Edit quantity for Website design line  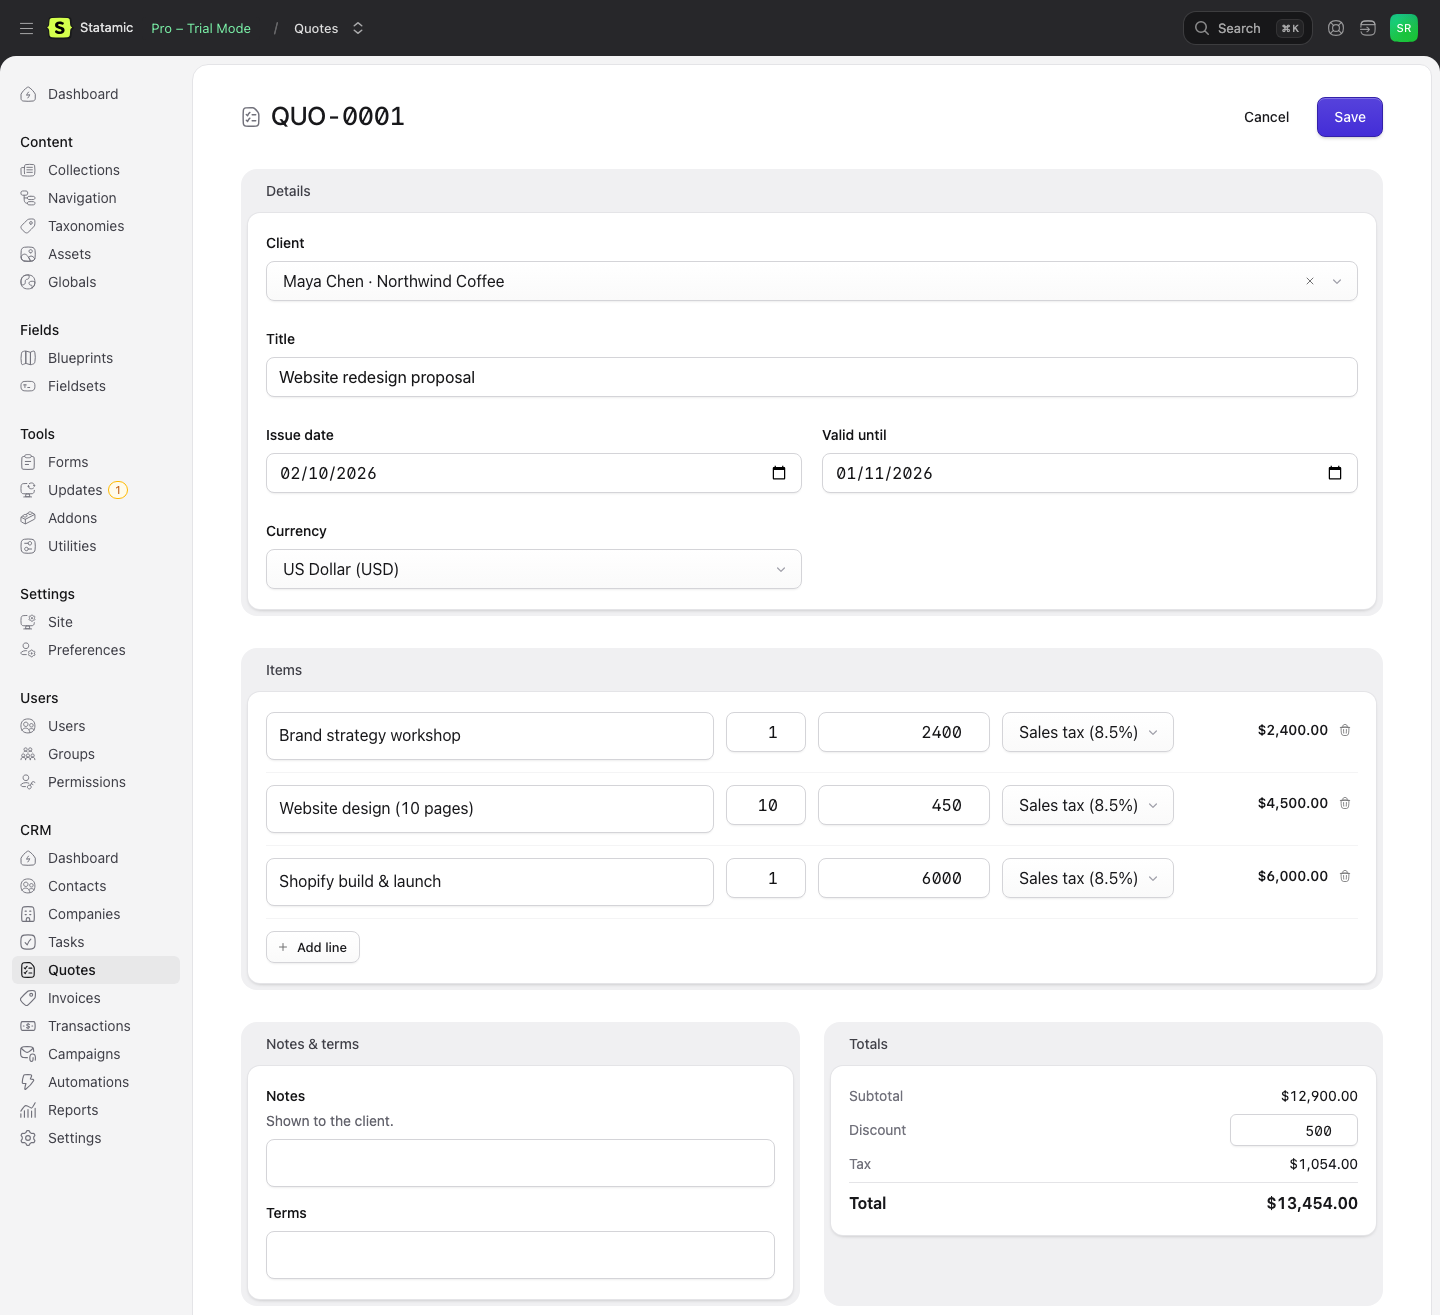click(766, 805)
